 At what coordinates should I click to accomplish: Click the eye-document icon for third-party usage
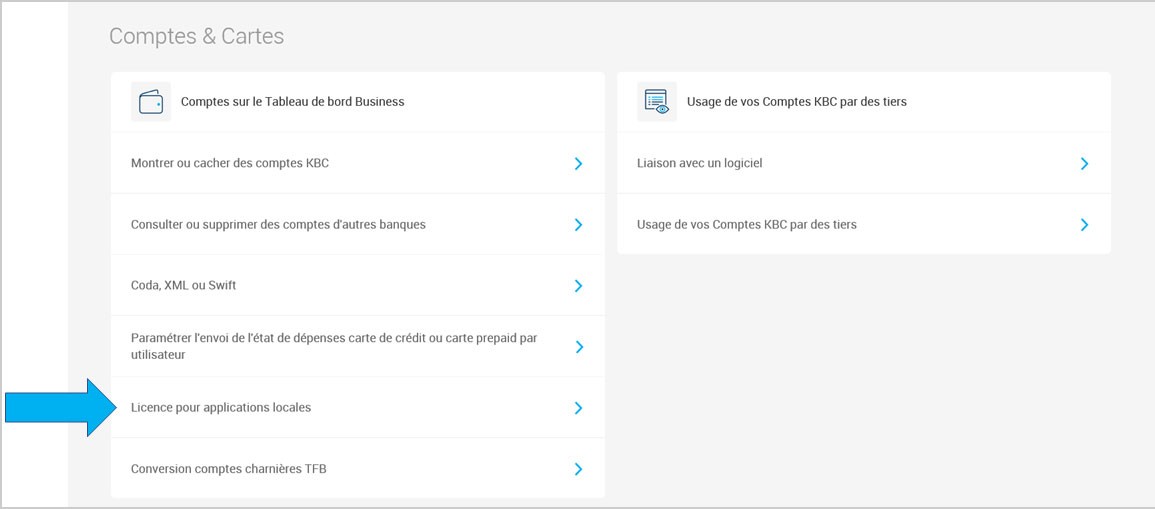click(656, 102)
